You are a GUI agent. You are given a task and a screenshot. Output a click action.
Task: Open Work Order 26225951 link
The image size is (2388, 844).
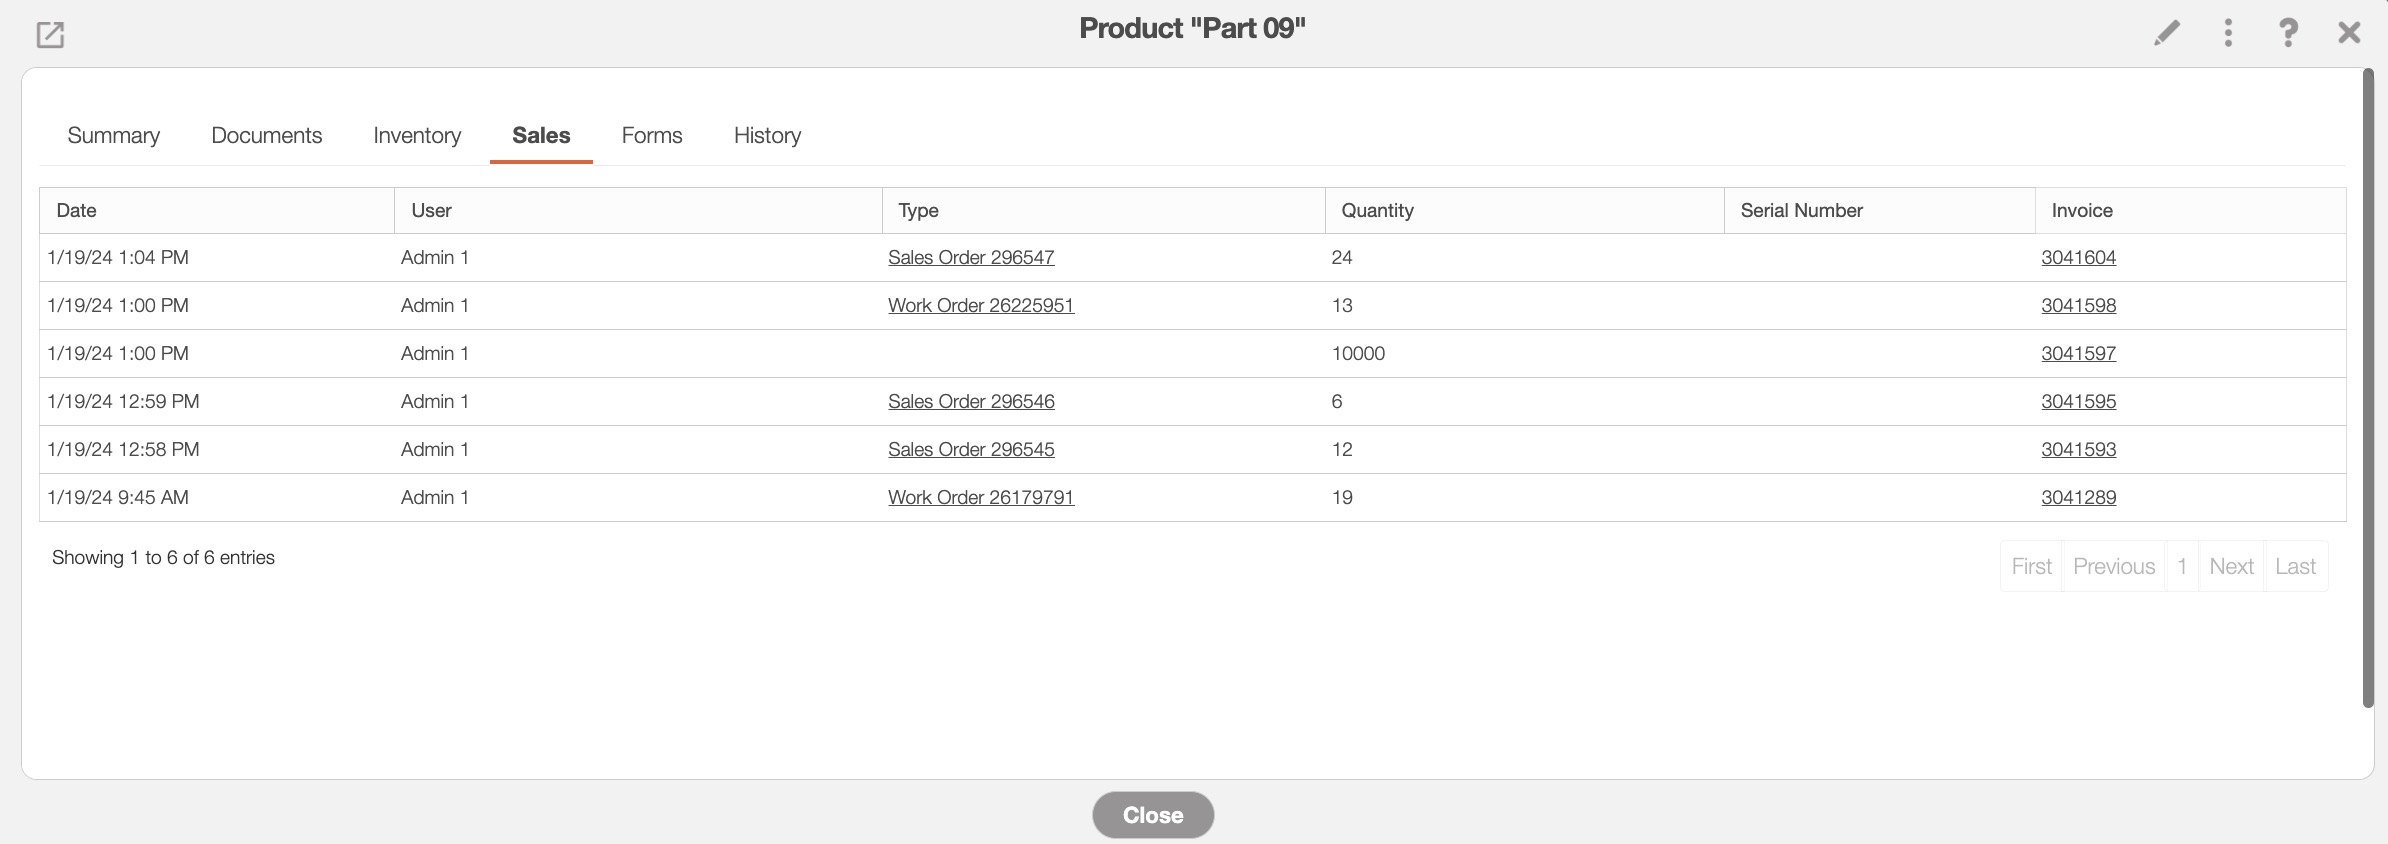coord(981,305)
